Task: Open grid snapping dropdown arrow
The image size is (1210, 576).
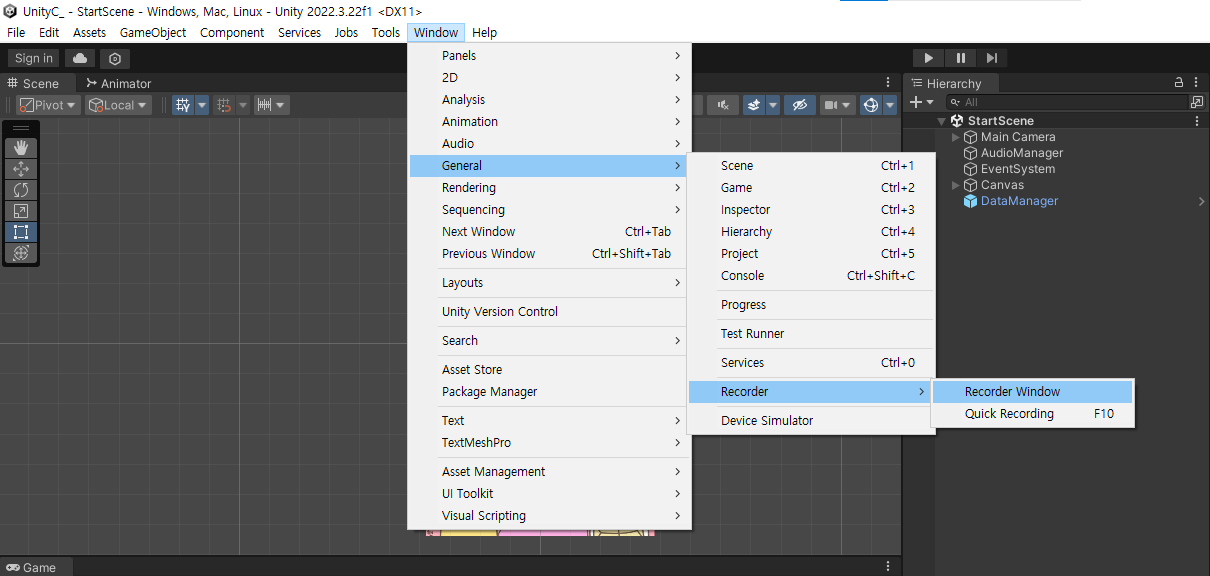Action: point(243,105)
